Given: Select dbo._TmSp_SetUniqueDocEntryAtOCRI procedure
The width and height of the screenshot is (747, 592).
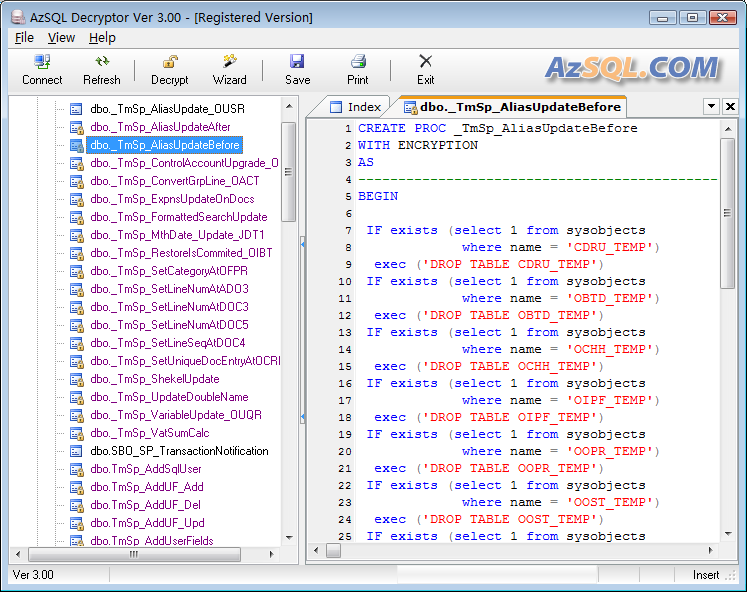Looking at the screenshot, I should click(x=185, y=361).
